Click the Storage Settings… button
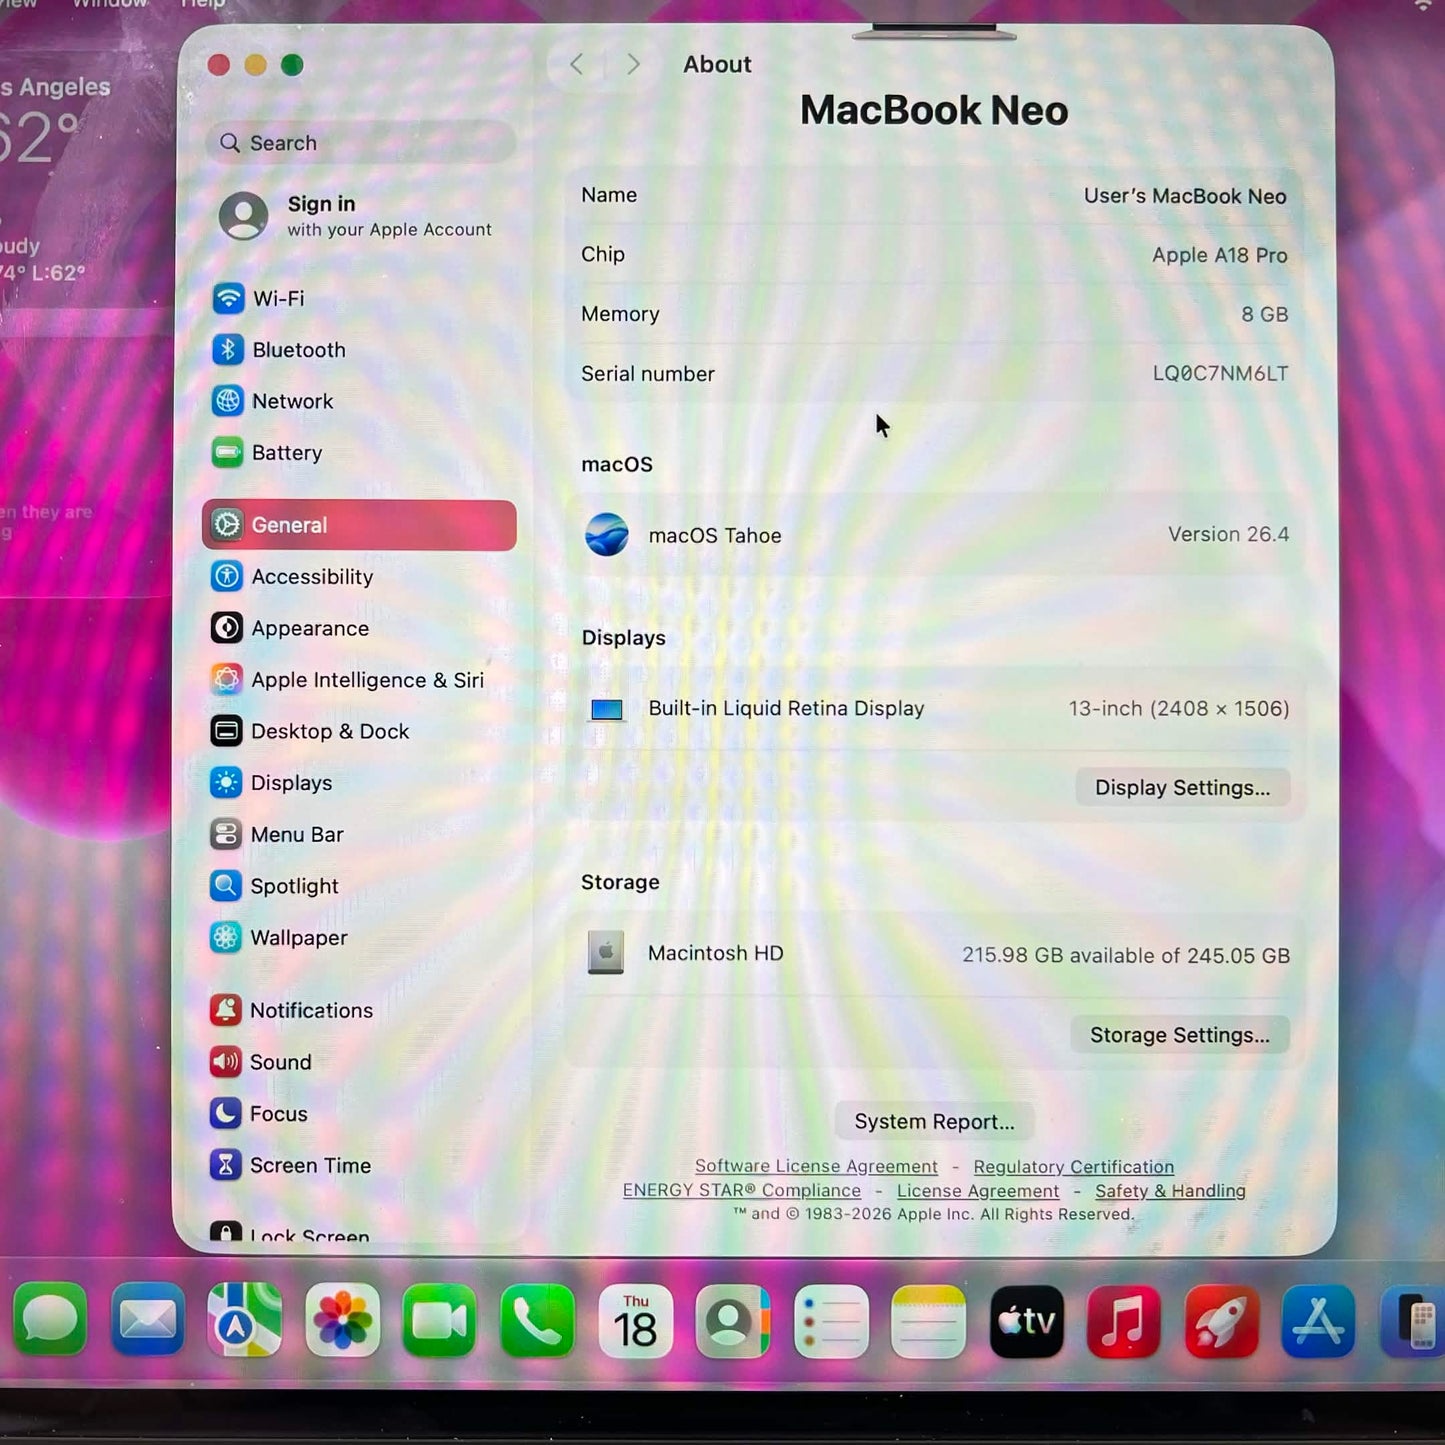The width and height of the screenshot is (1445, 1445). [x=1180, y=1035]
